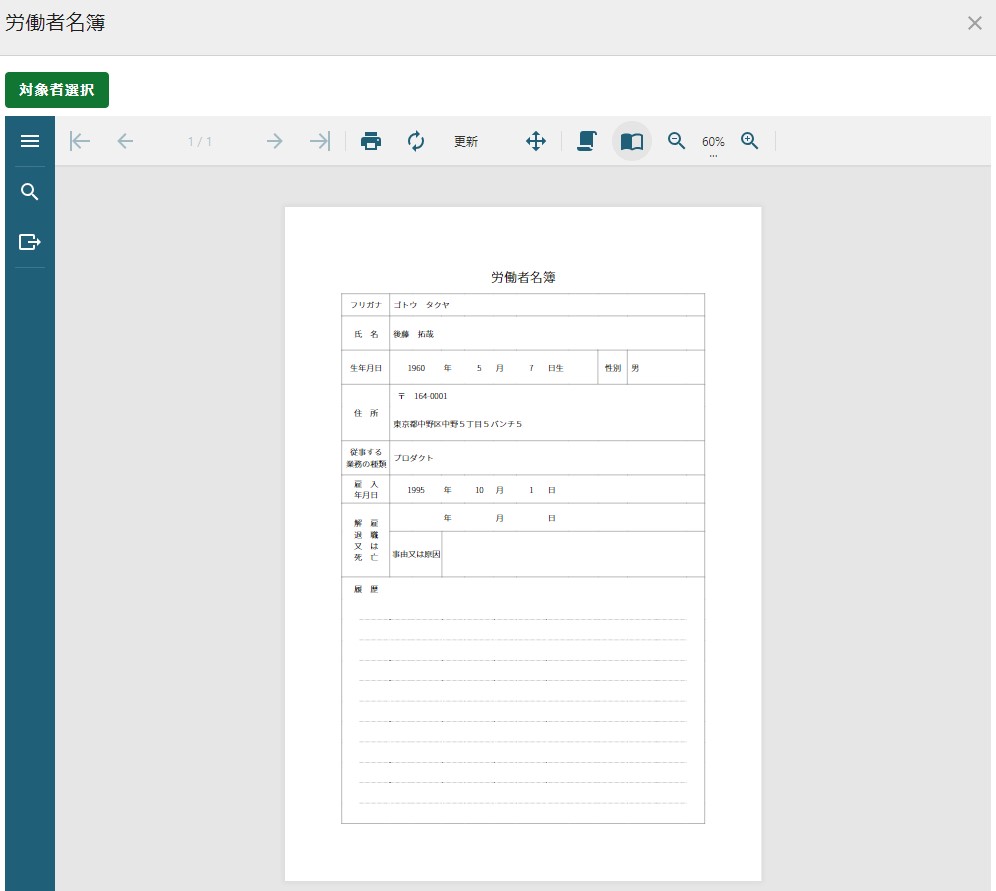This screenshot has height=891, width=996.
Task: Toggle the single page book view
Action: point(632,141)
